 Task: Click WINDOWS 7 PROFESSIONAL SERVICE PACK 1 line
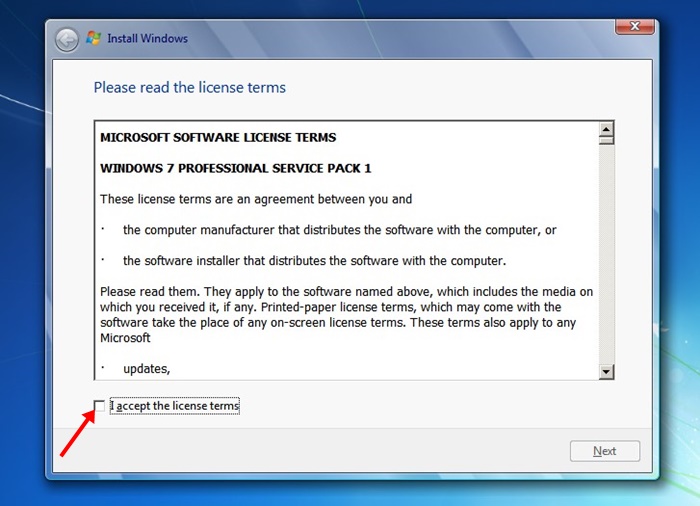coord(235,168)
